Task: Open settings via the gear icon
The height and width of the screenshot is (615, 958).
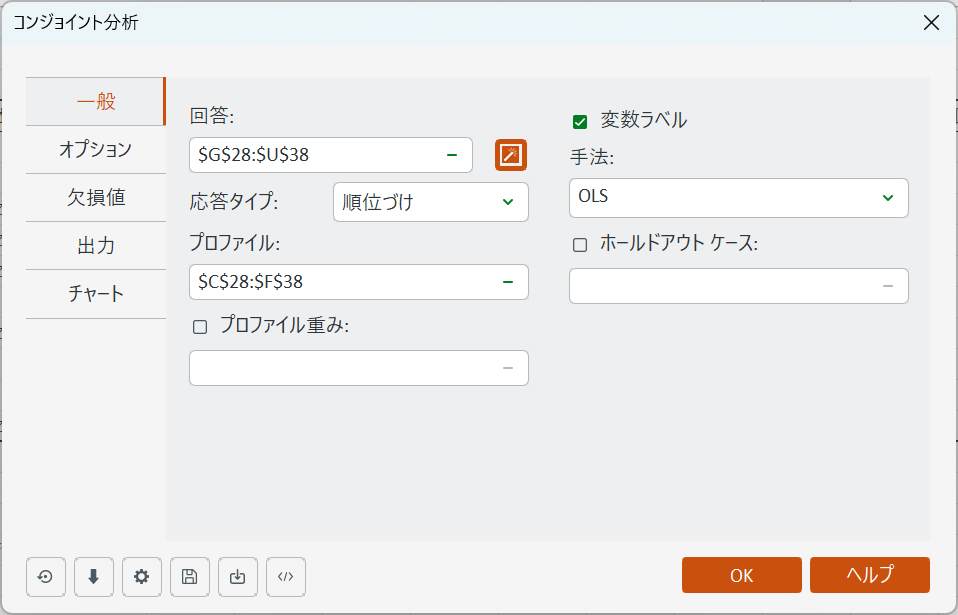Action: pos(142,577)
